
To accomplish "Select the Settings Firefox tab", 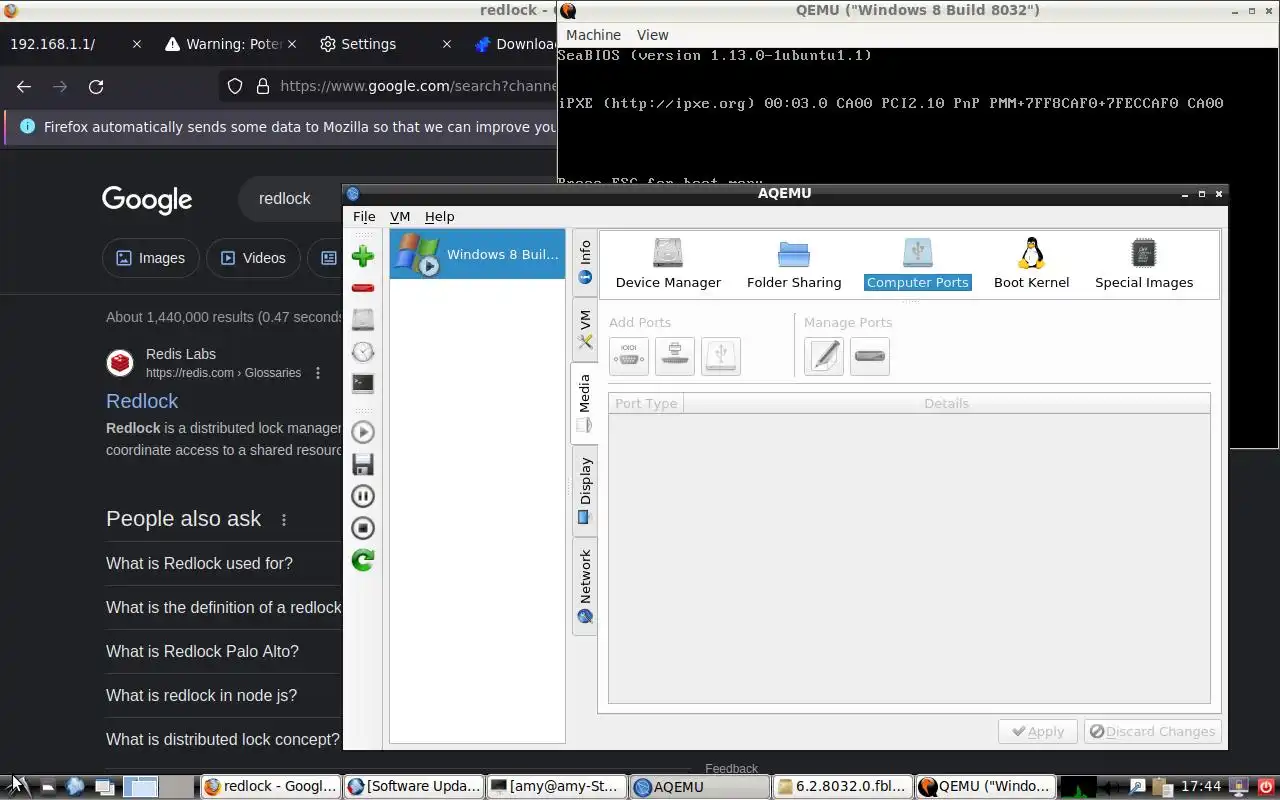I will (385, 44).
